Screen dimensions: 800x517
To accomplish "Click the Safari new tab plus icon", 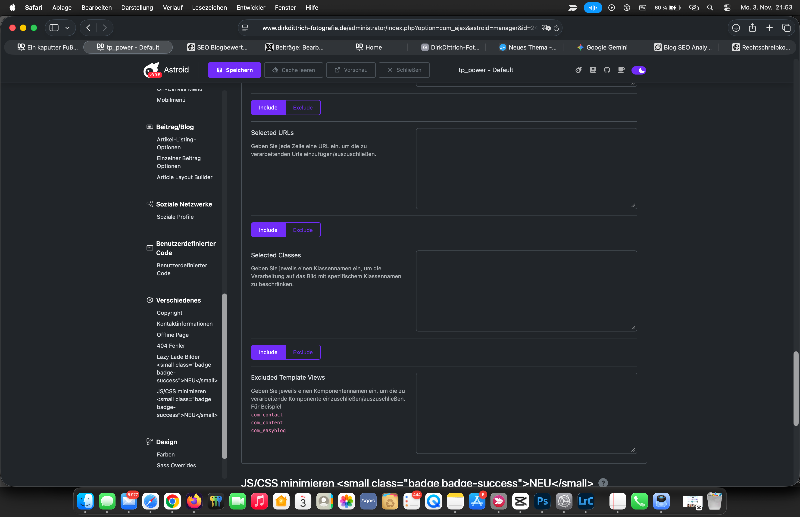I will [771, 28].
